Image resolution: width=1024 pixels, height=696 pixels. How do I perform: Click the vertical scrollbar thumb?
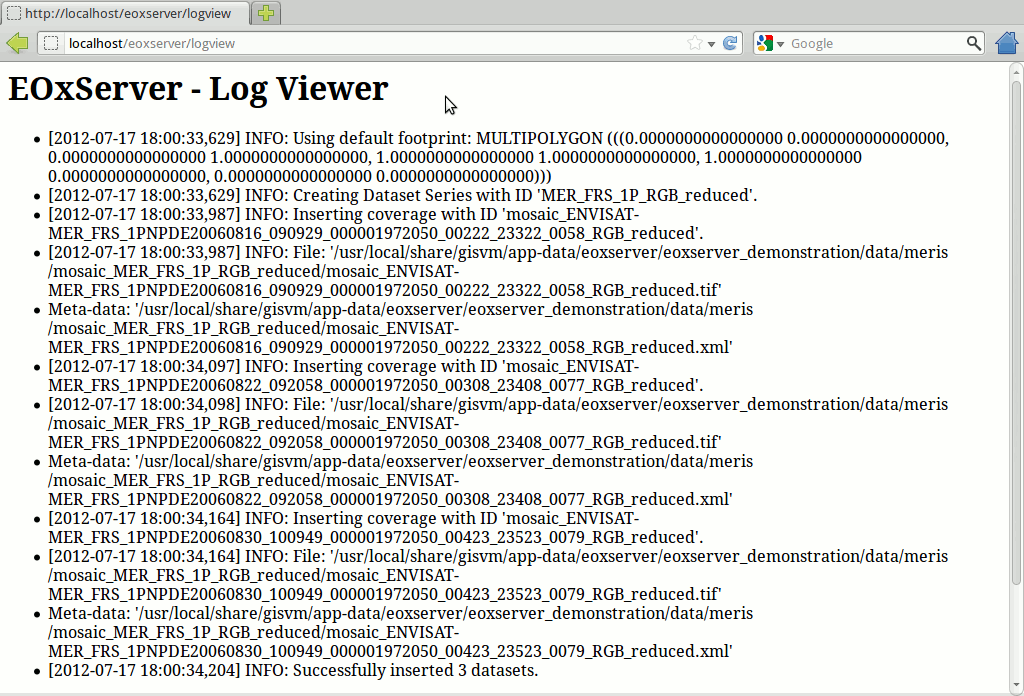click(1016, 333)
